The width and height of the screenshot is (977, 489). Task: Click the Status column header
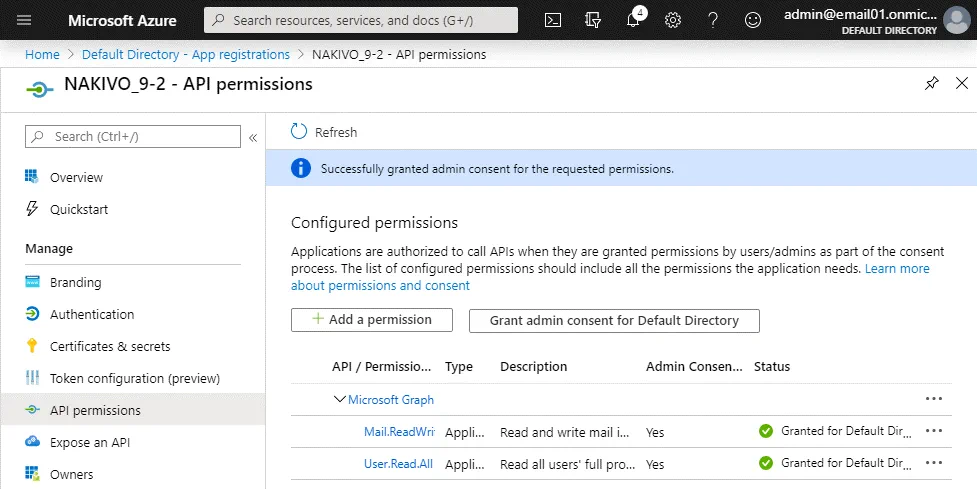[772, 366]
